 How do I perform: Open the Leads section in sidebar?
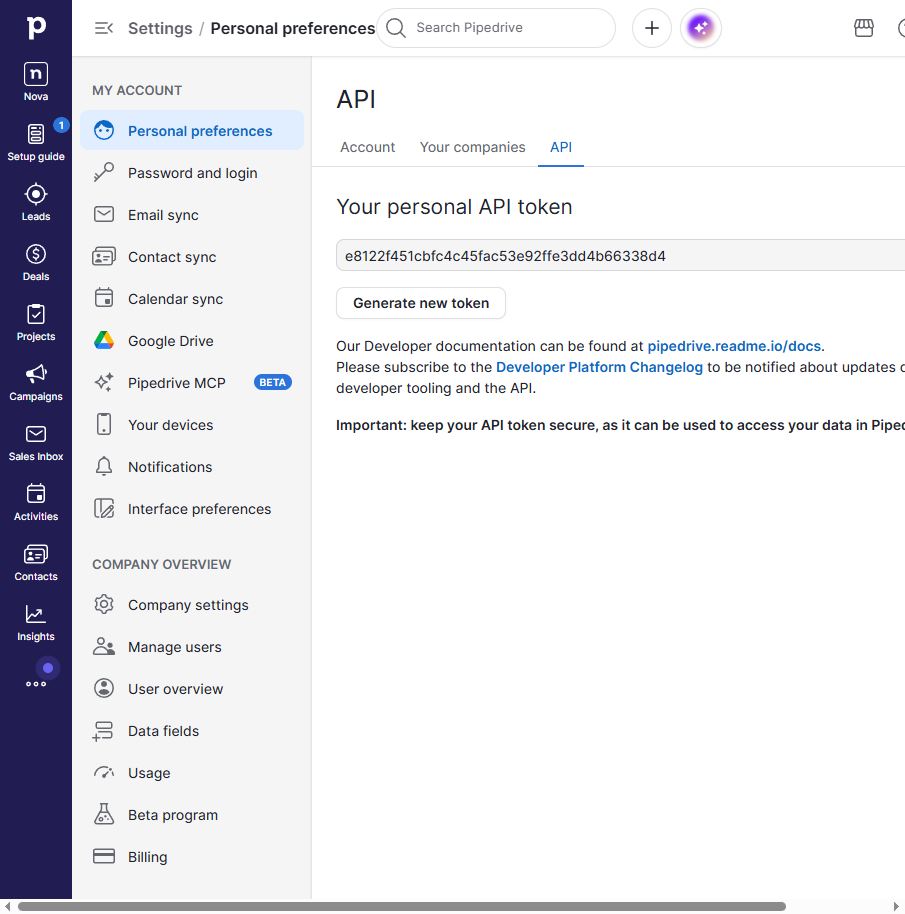(x=36, y=202)
